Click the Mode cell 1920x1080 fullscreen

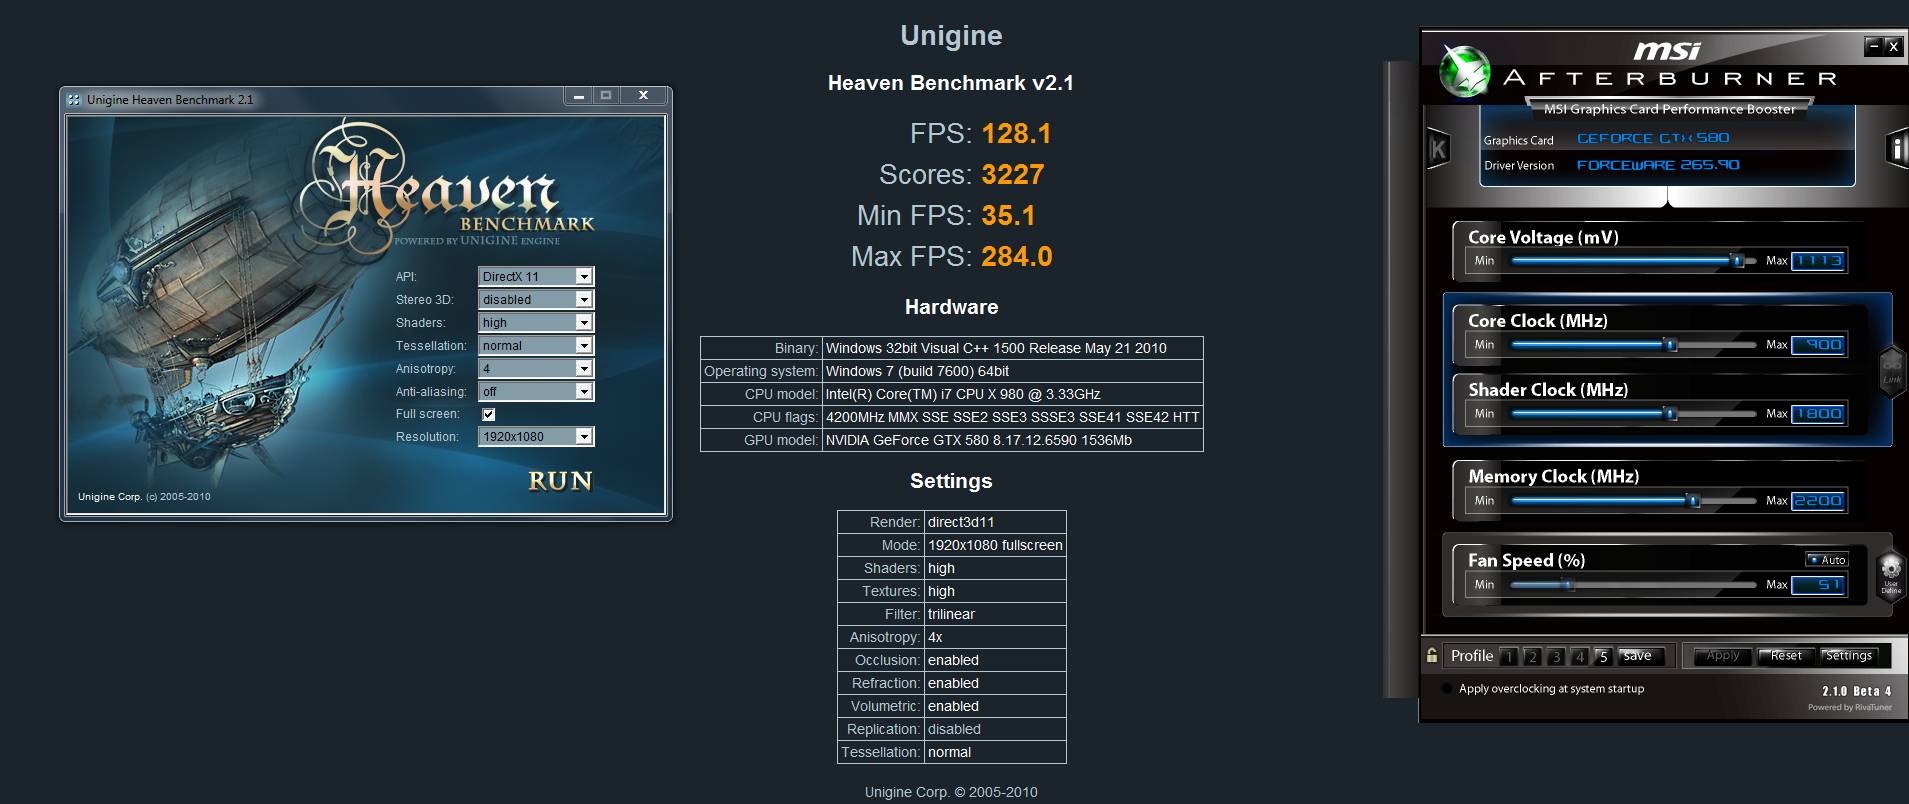click(995, 545)
